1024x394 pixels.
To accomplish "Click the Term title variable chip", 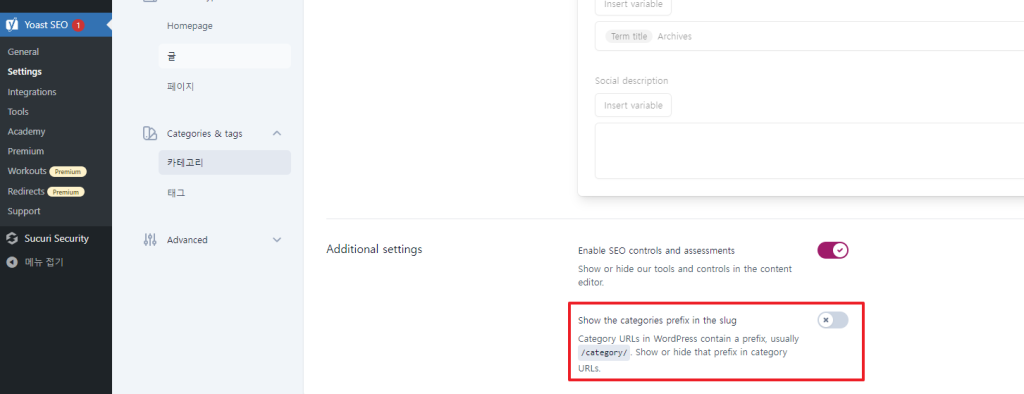I will (629, 37).
